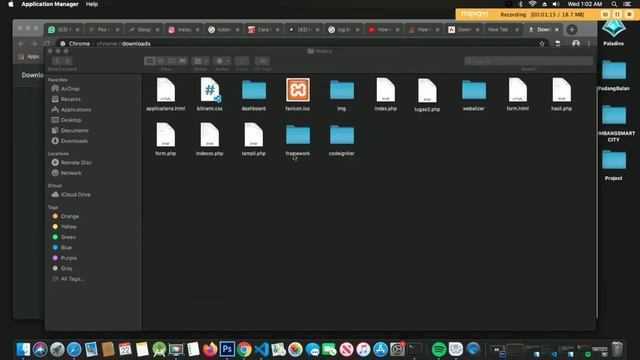Open the img folder

(342, 94)
